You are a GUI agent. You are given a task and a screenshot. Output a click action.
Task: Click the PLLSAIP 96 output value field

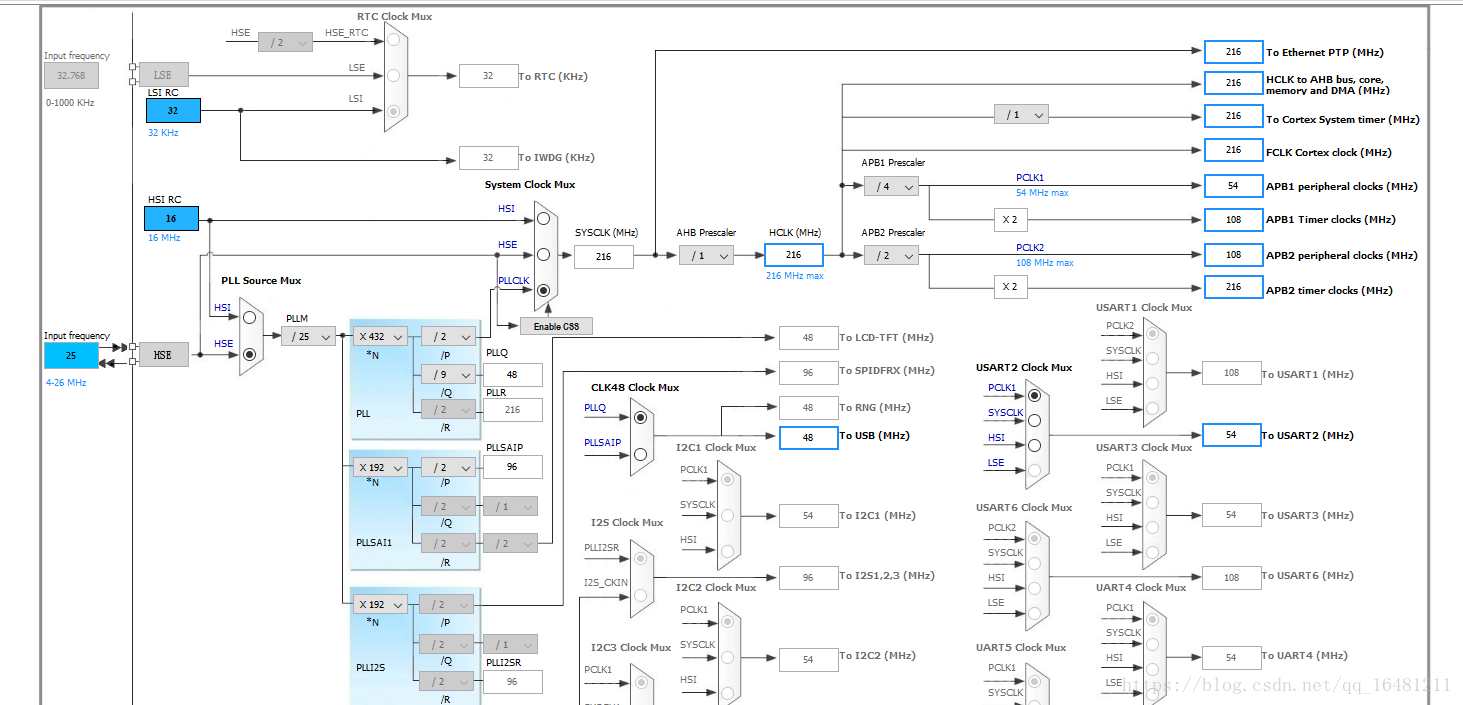click(x=513, y=467)
